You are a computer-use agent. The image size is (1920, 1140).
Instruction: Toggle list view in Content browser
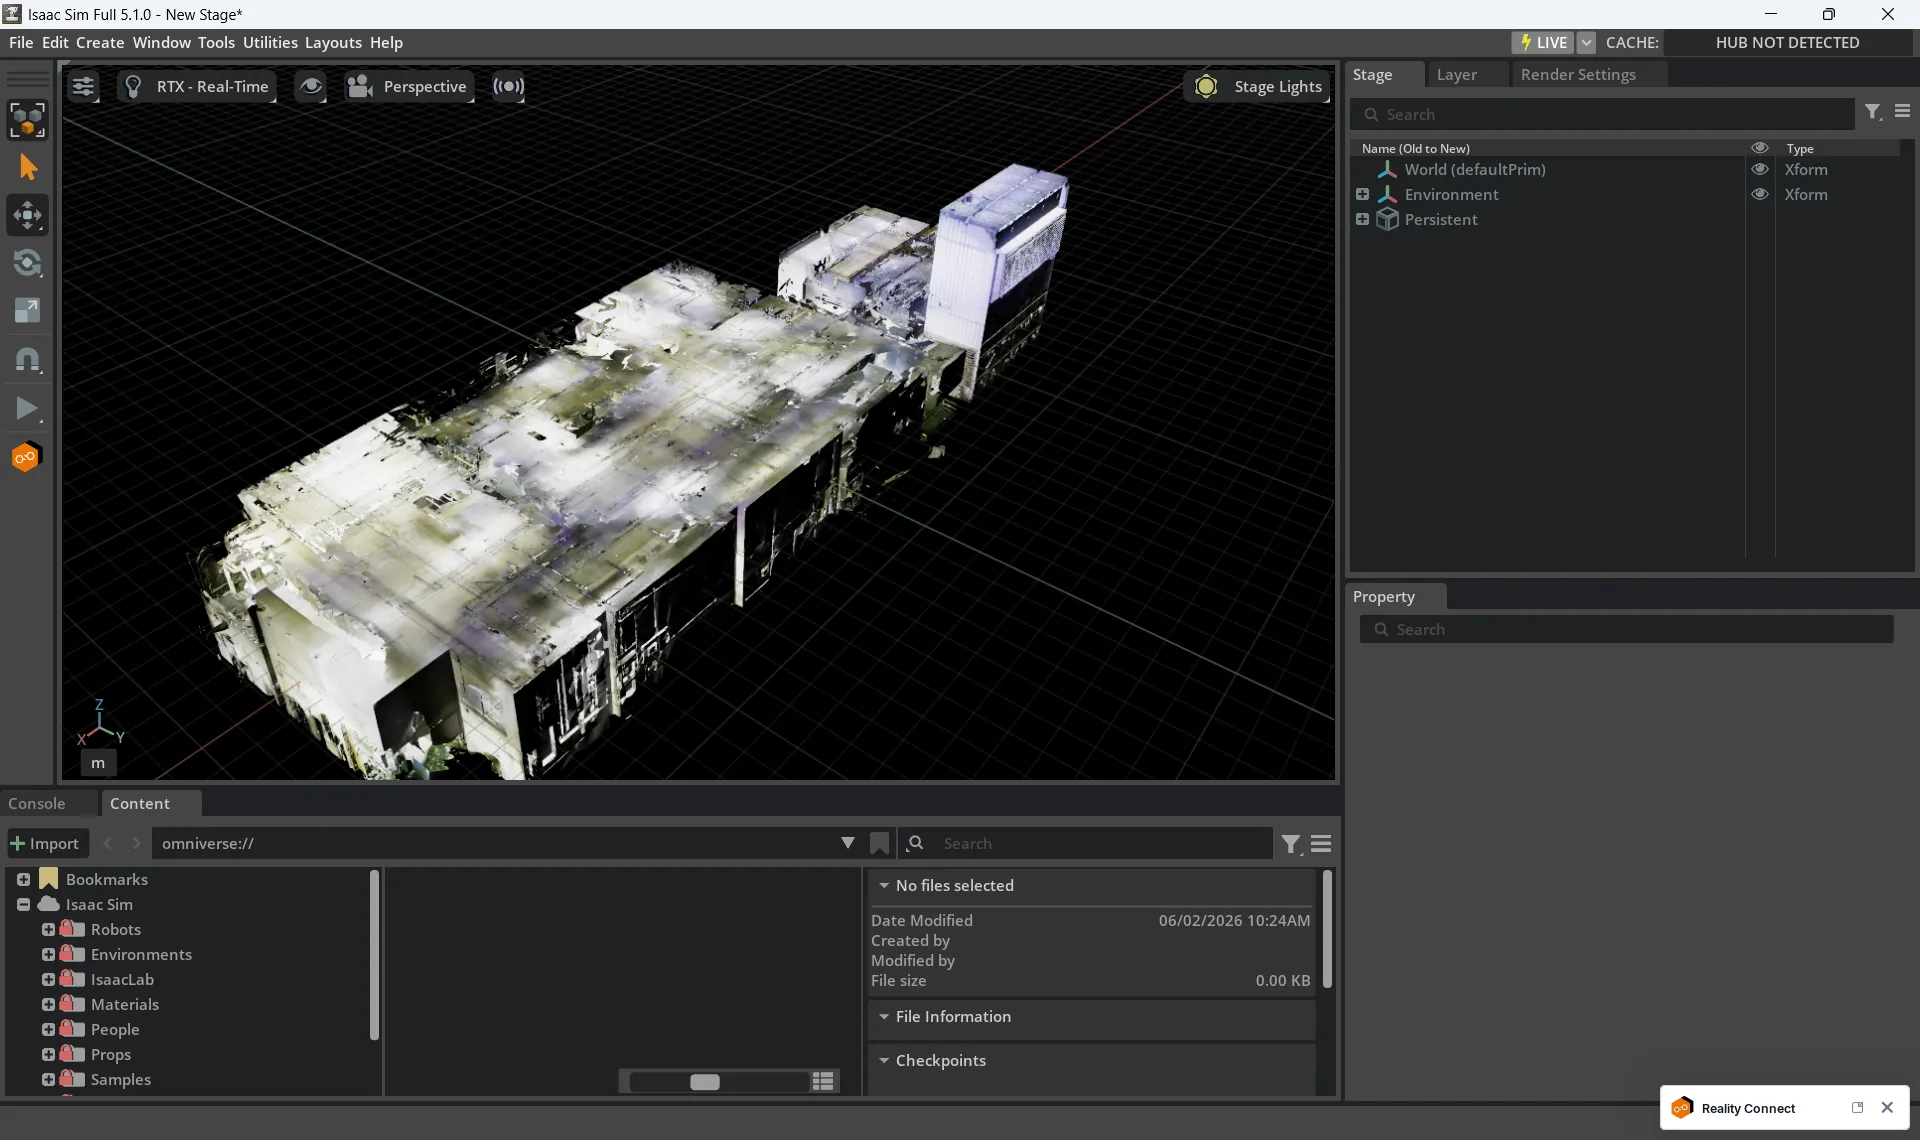[x=823, y=1082]
